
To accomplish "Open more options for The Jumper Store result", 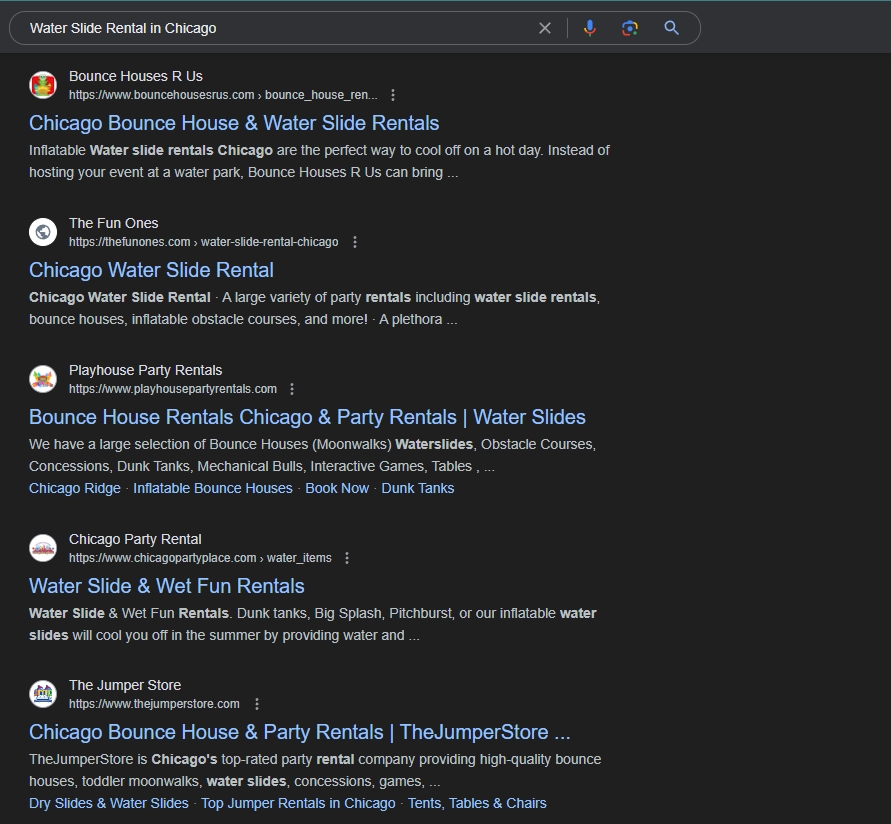I will (257, 704).
